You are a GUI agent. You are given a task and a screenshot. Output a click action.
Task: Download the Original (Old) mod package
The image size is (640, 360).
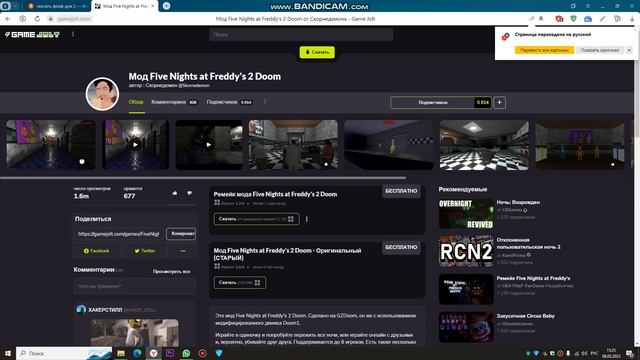click(x=240, y=282)
